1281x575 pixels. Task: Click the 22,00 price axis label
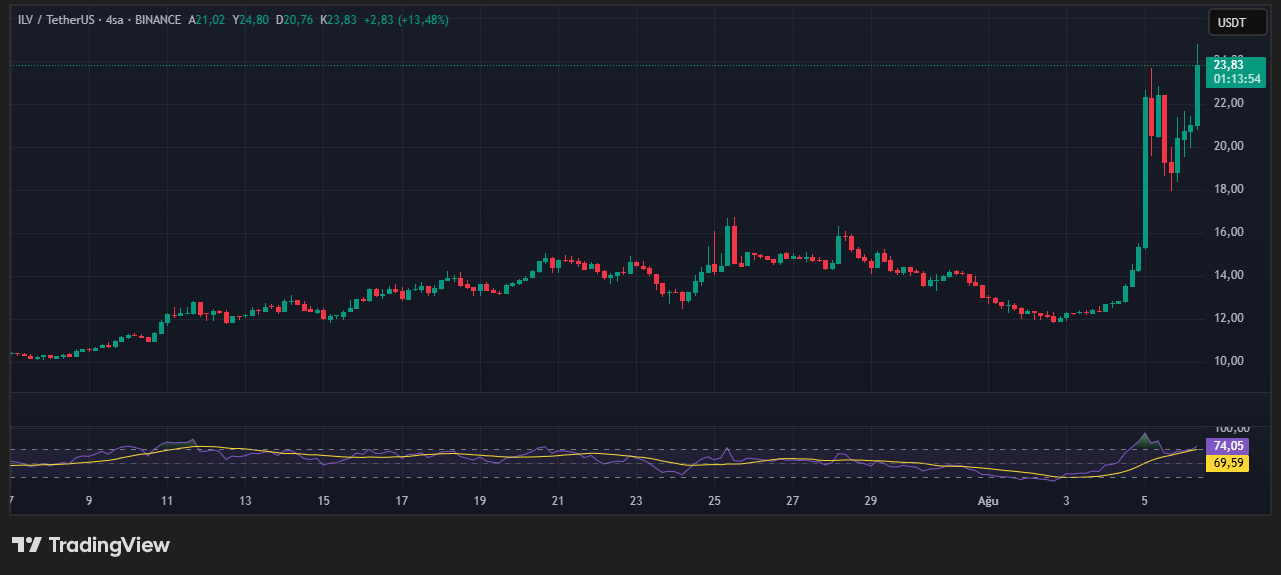[1227, 103]
